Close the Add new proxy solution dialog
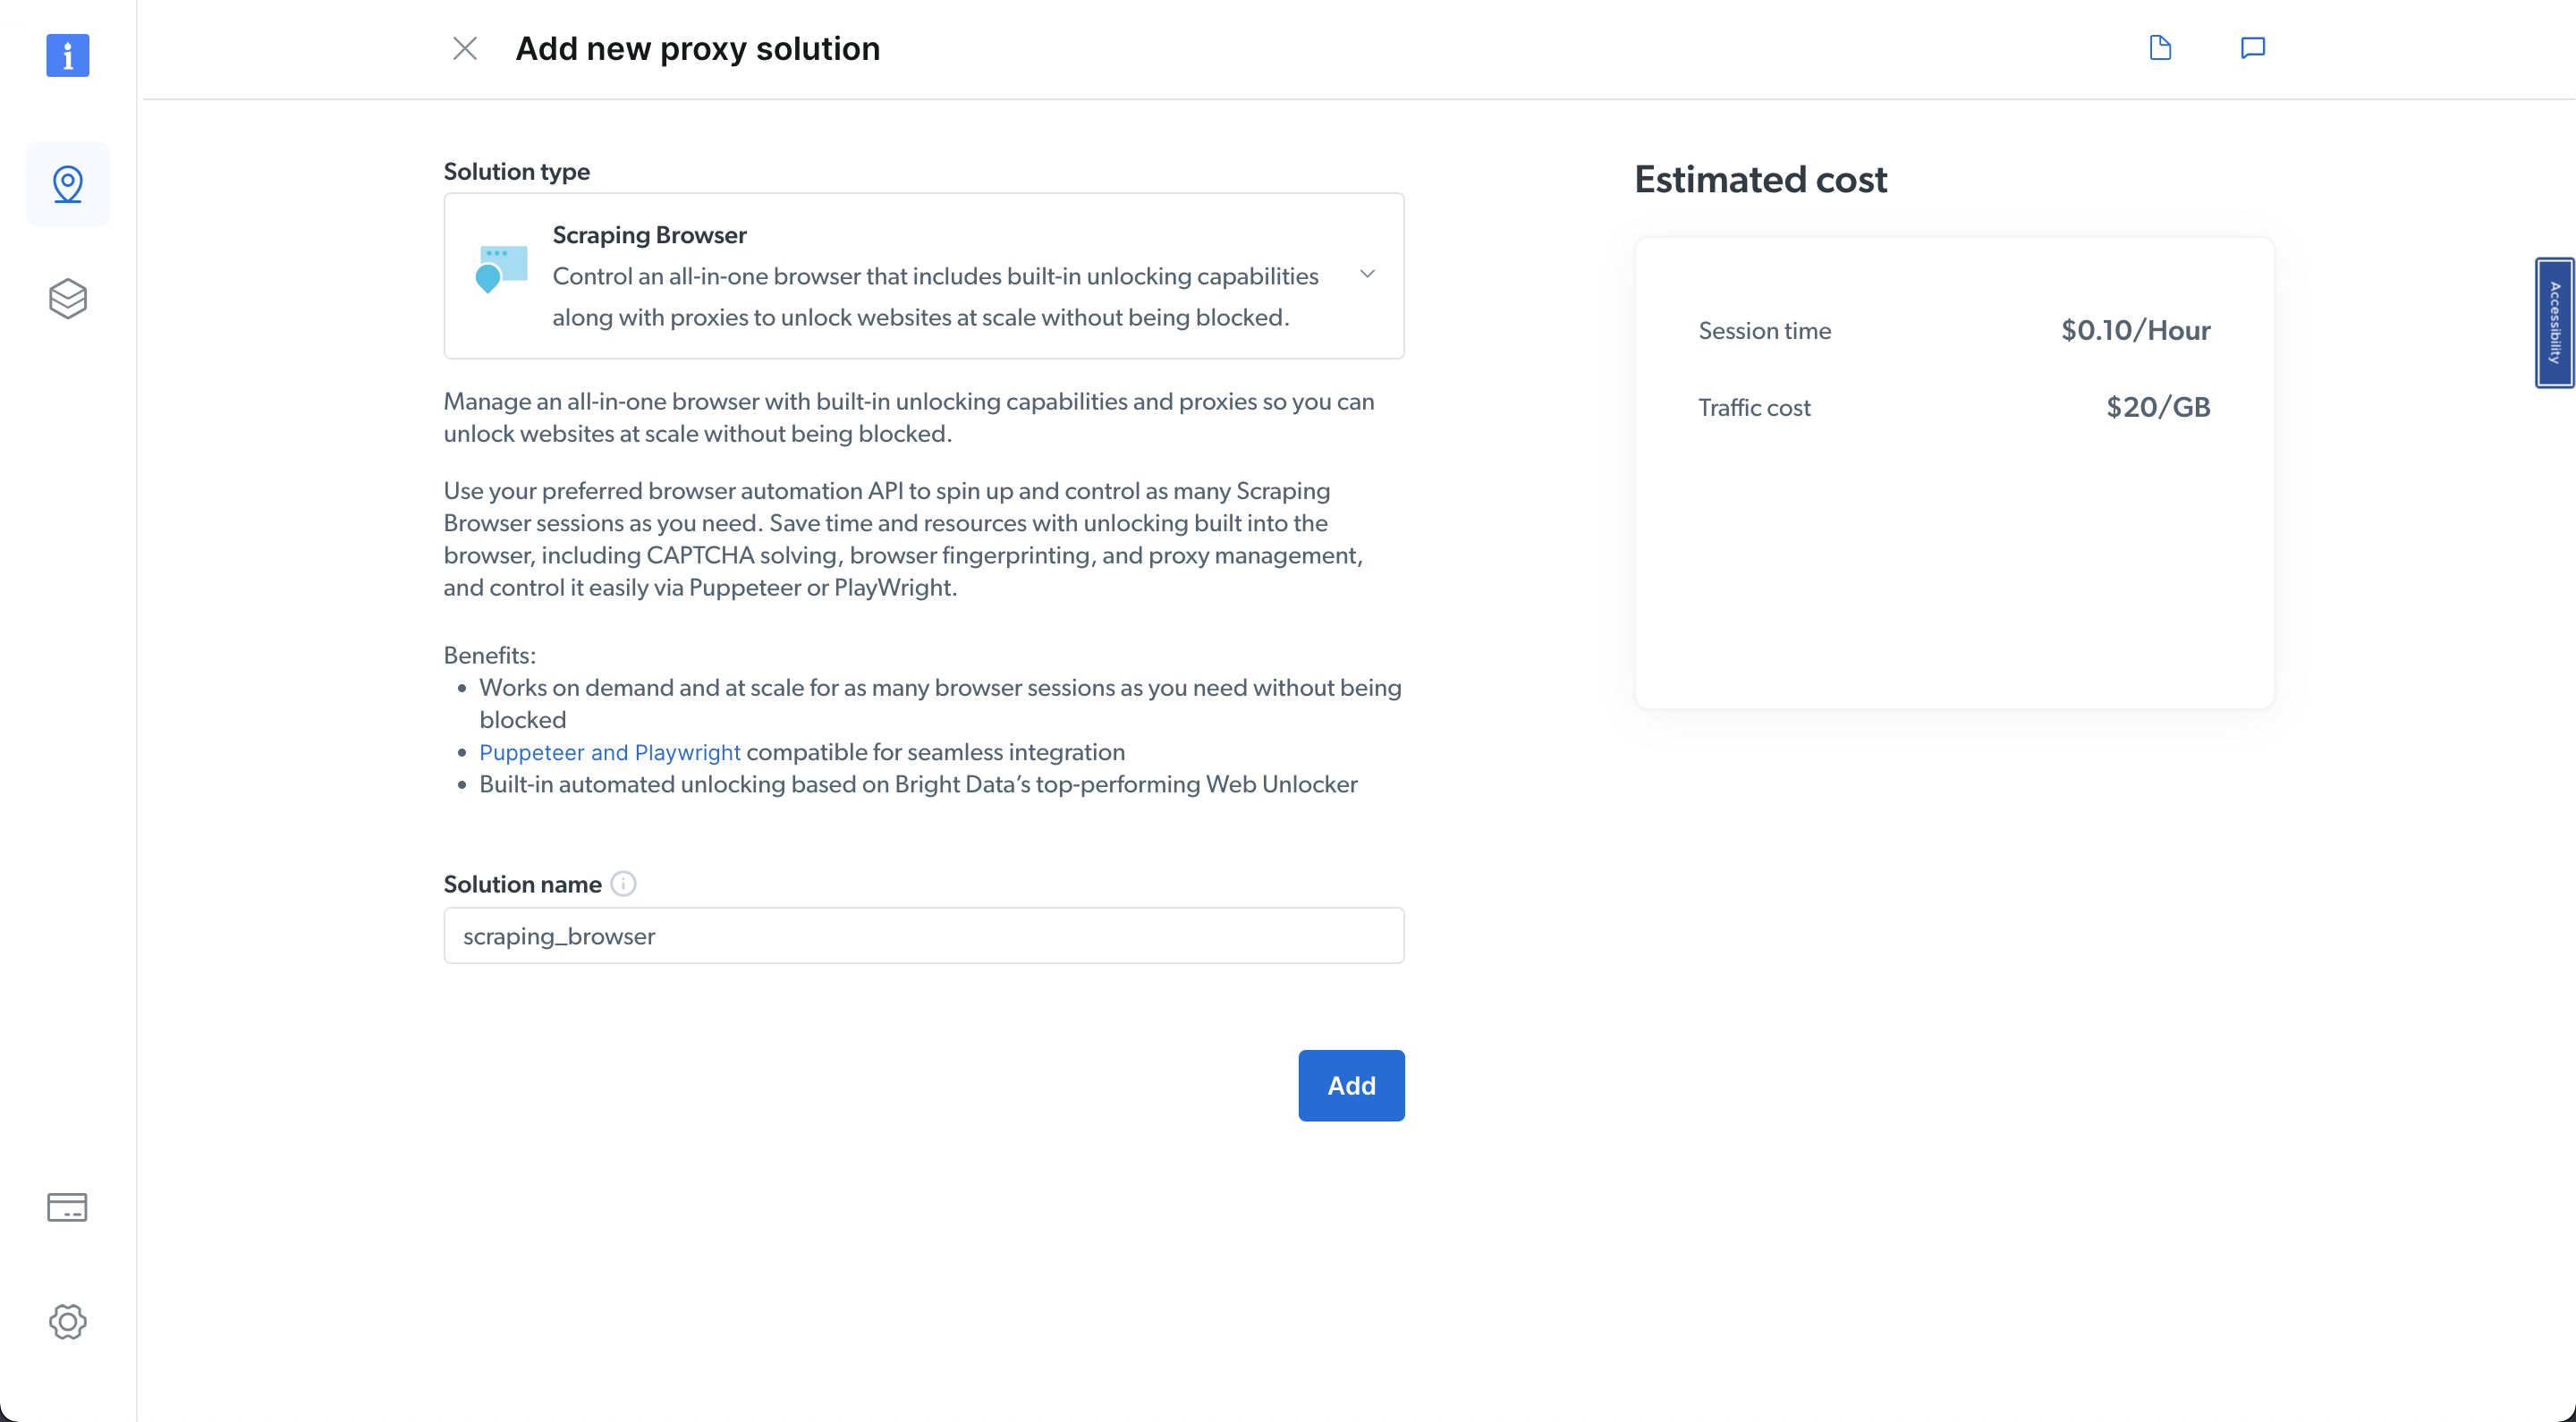2576x1422 pixels. pos(465,48)
